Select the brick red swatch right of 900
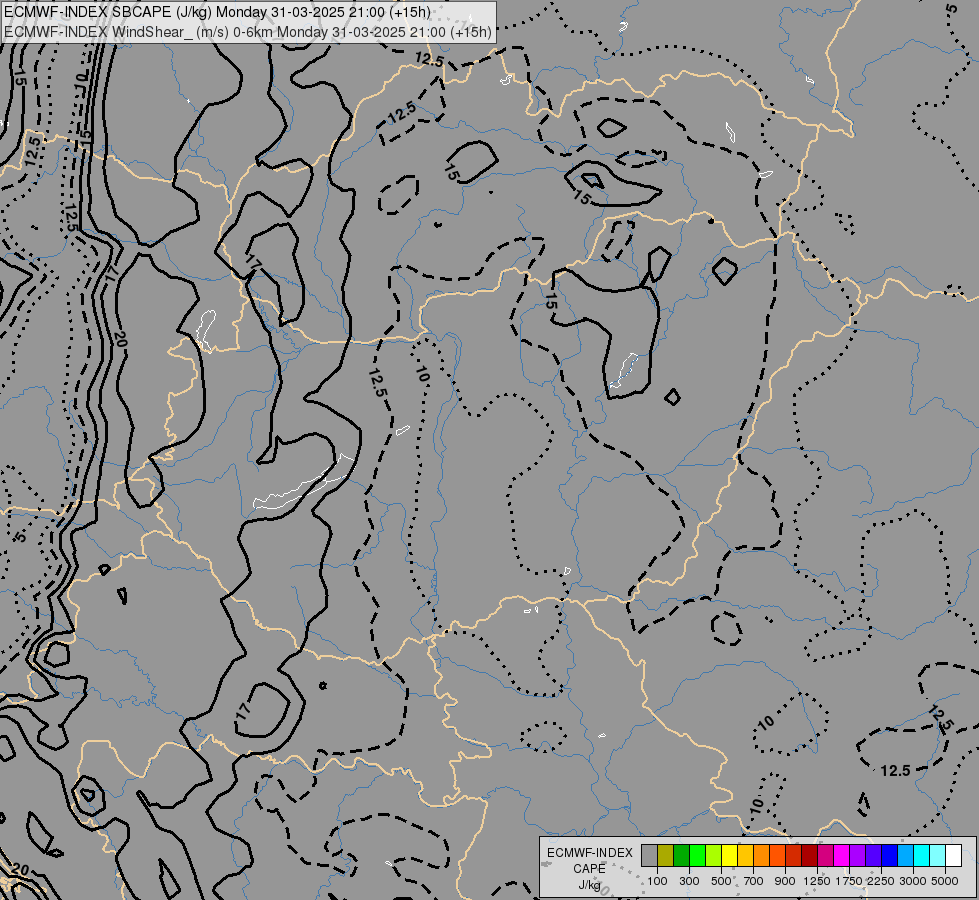 (x=794, y=855)
